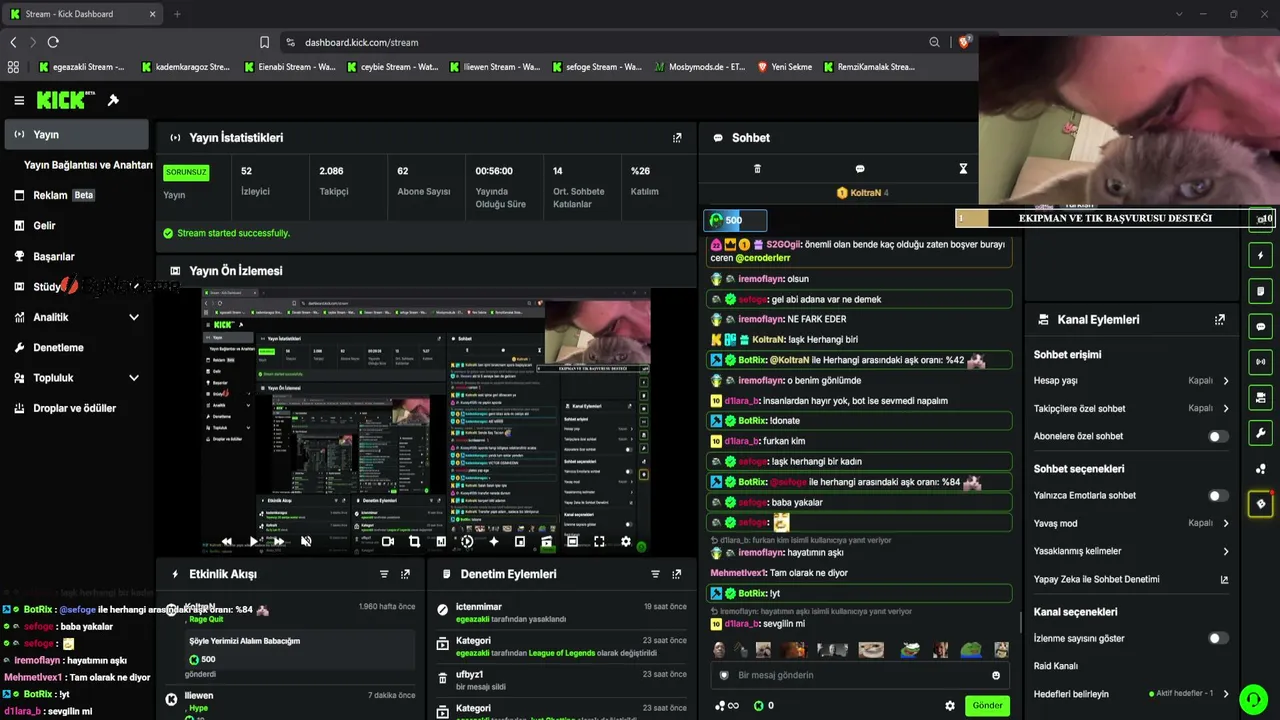This screenshot has height=720, width=1280.
Task: Open Yayın Bağlantısı ve Anahtarı in the sidebar
Action: click(x=88, y=165)
